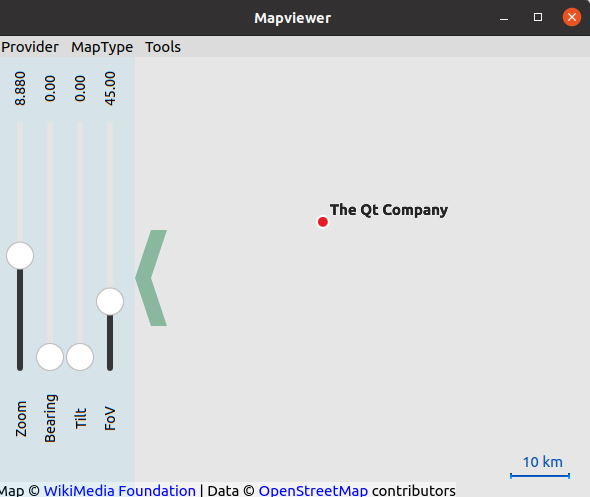Click the middle of the Tilt slider track
This screenshot has width=590, height=497.
(x=80, y=232)
